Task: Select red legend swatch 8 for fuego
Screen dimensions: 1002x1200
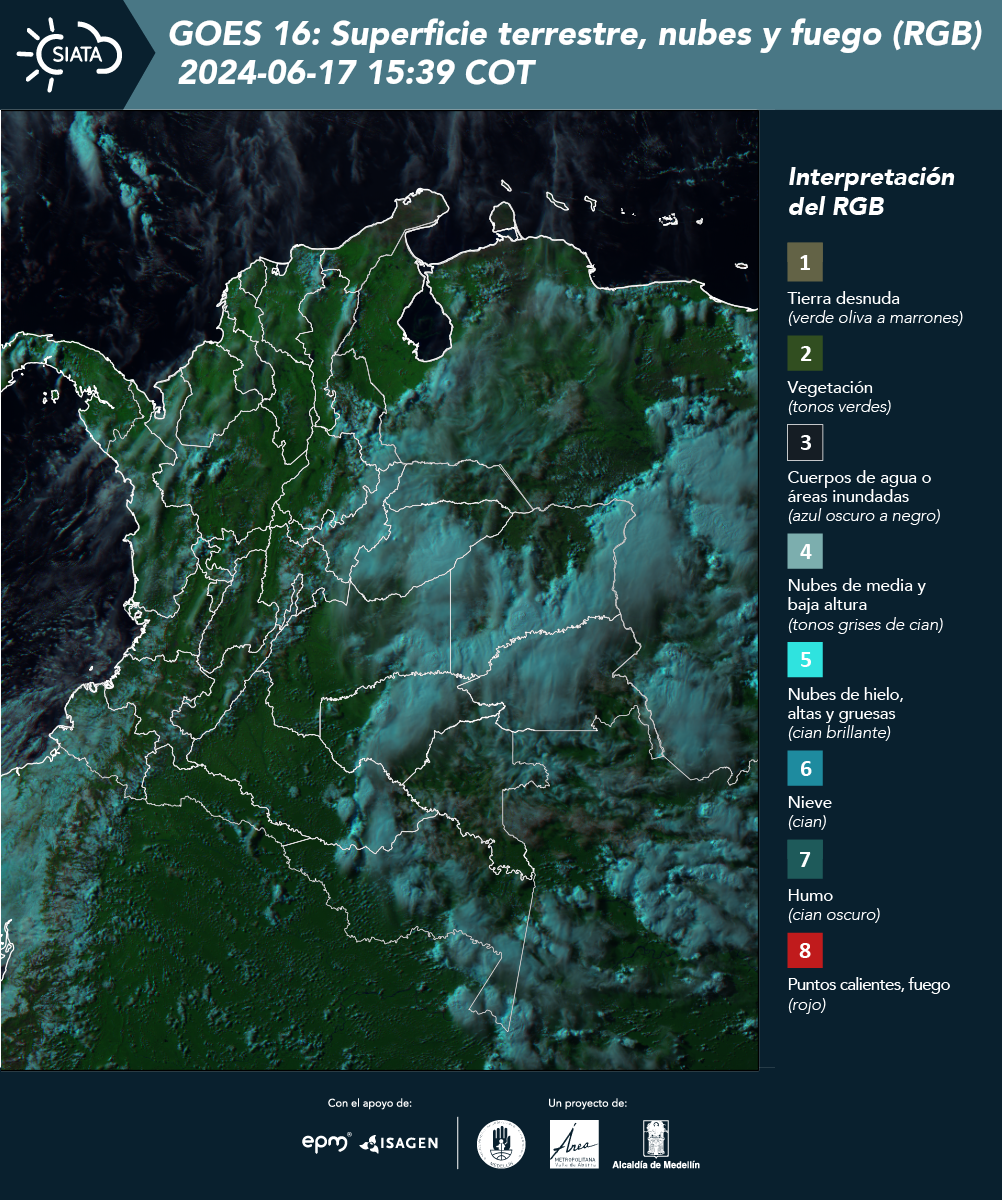Action: click(805, 949)
